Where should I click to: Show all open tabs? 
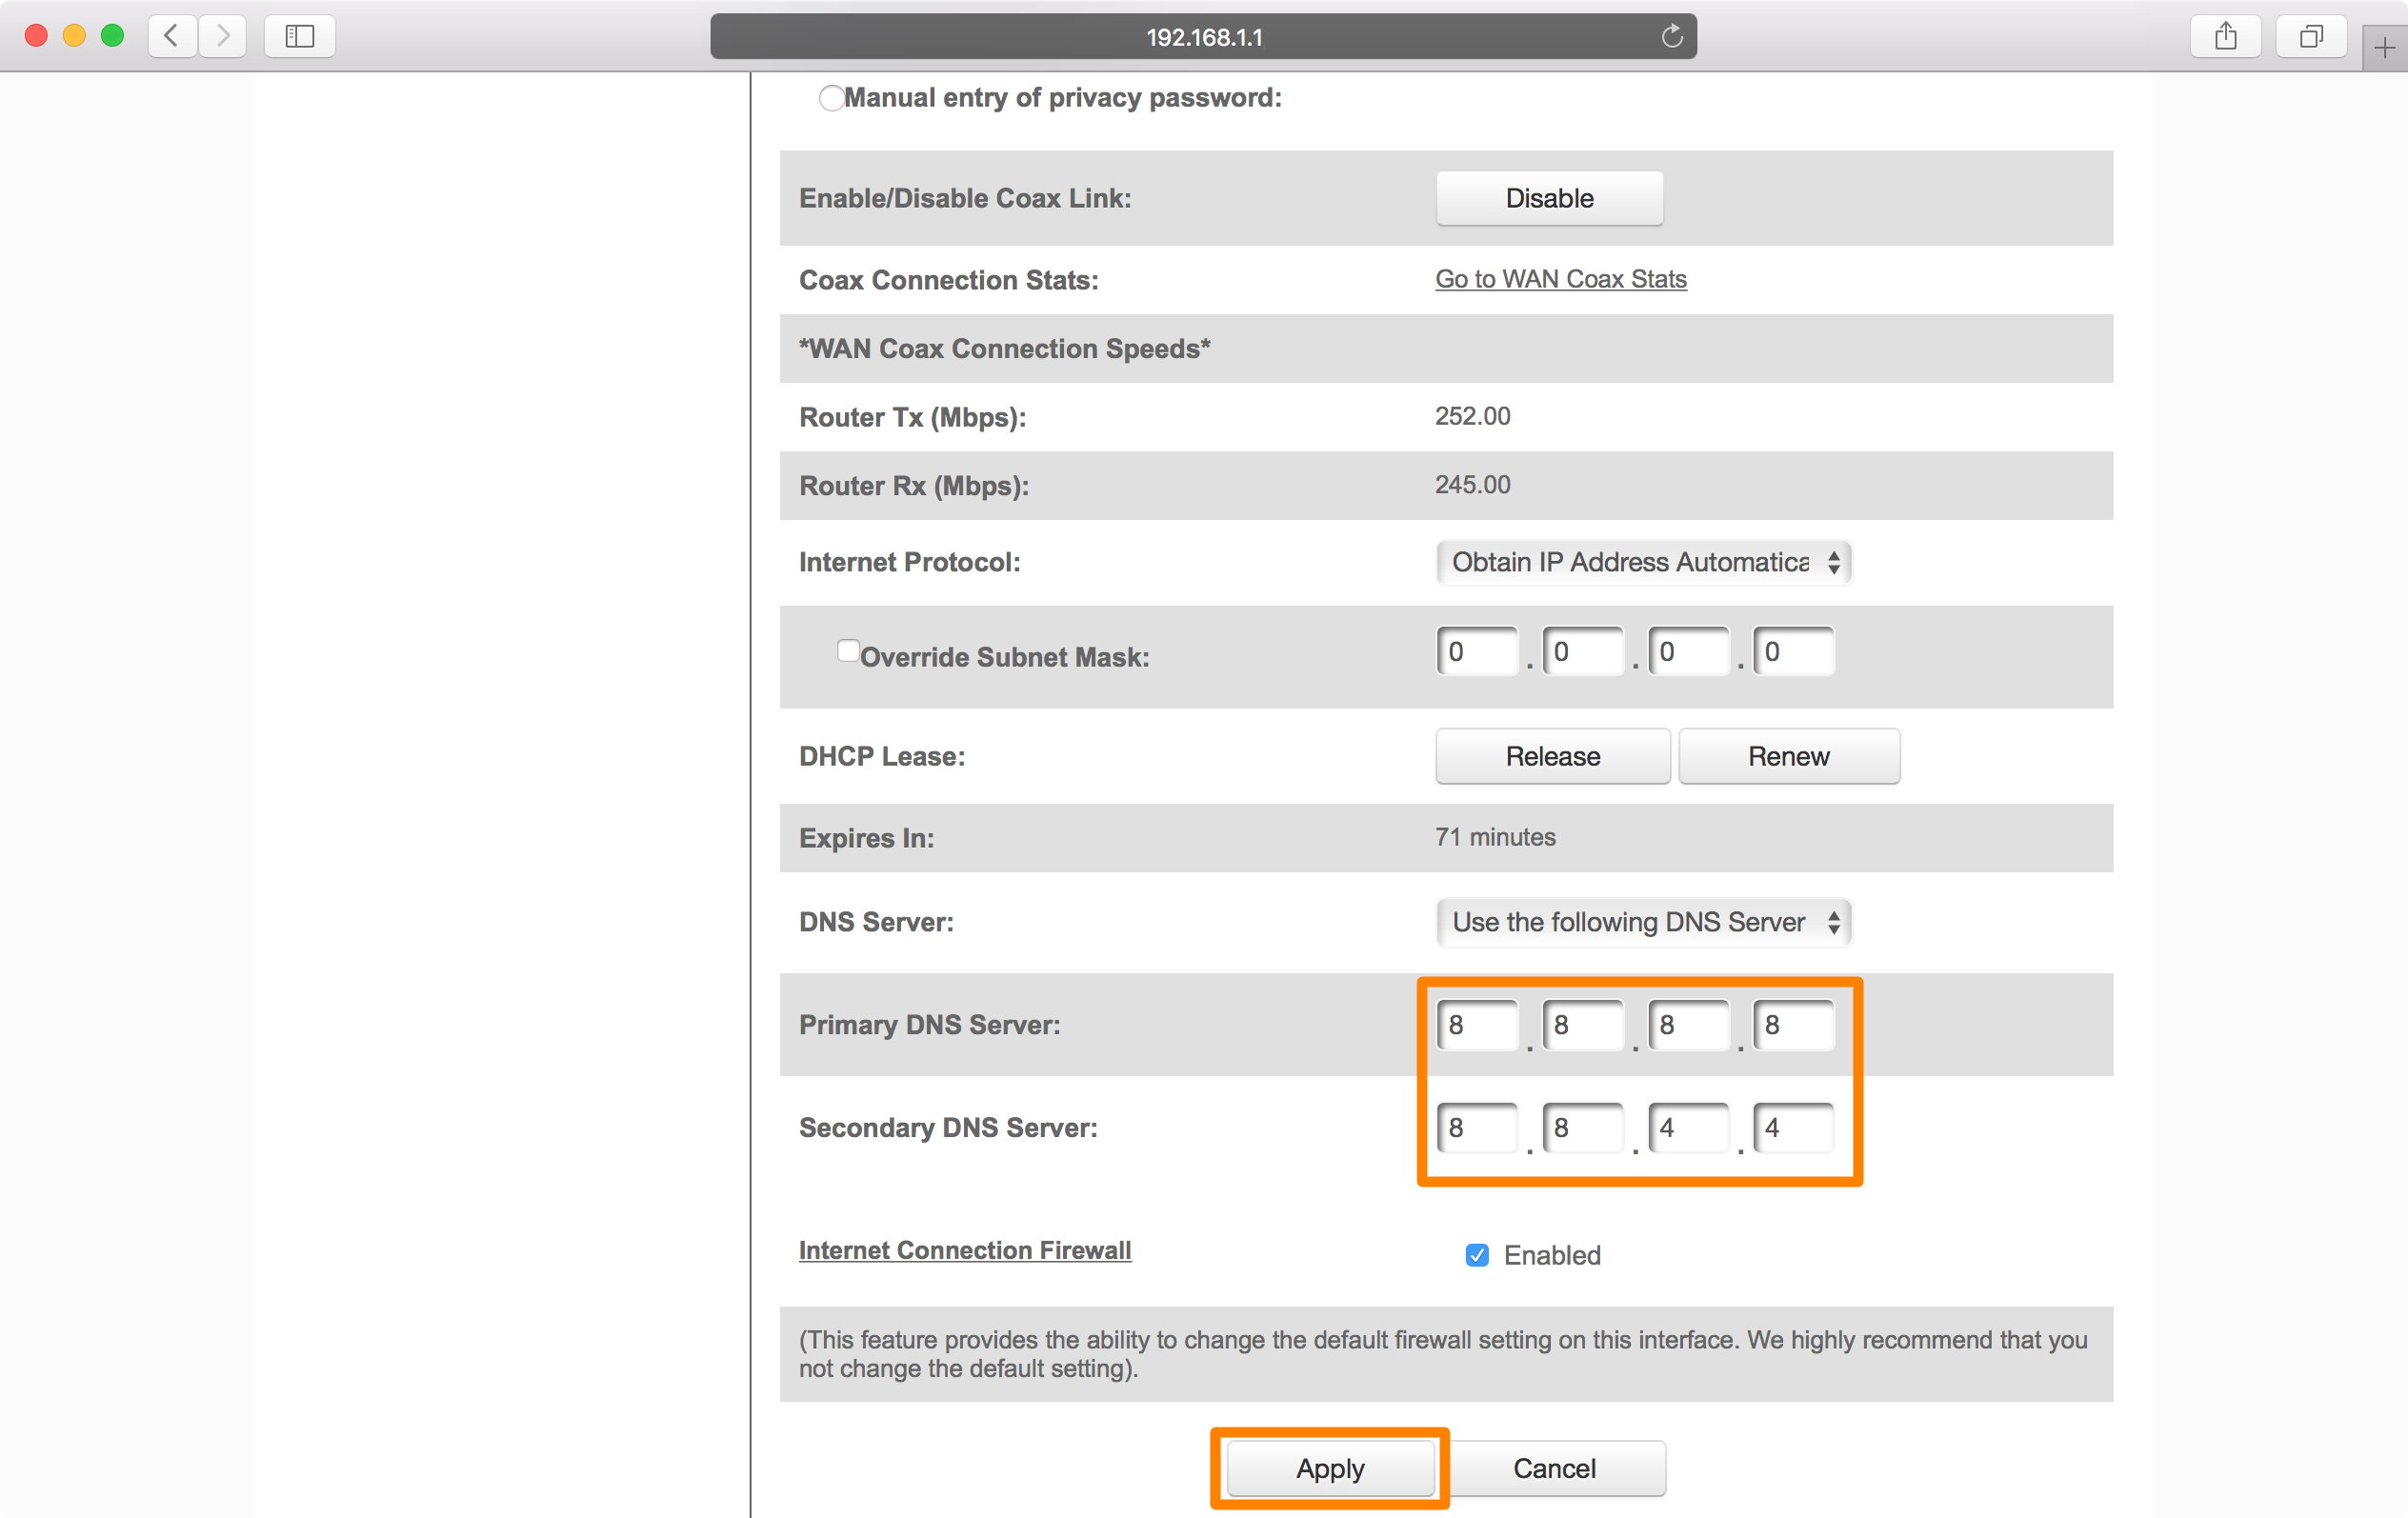[x=2311, y=36]
